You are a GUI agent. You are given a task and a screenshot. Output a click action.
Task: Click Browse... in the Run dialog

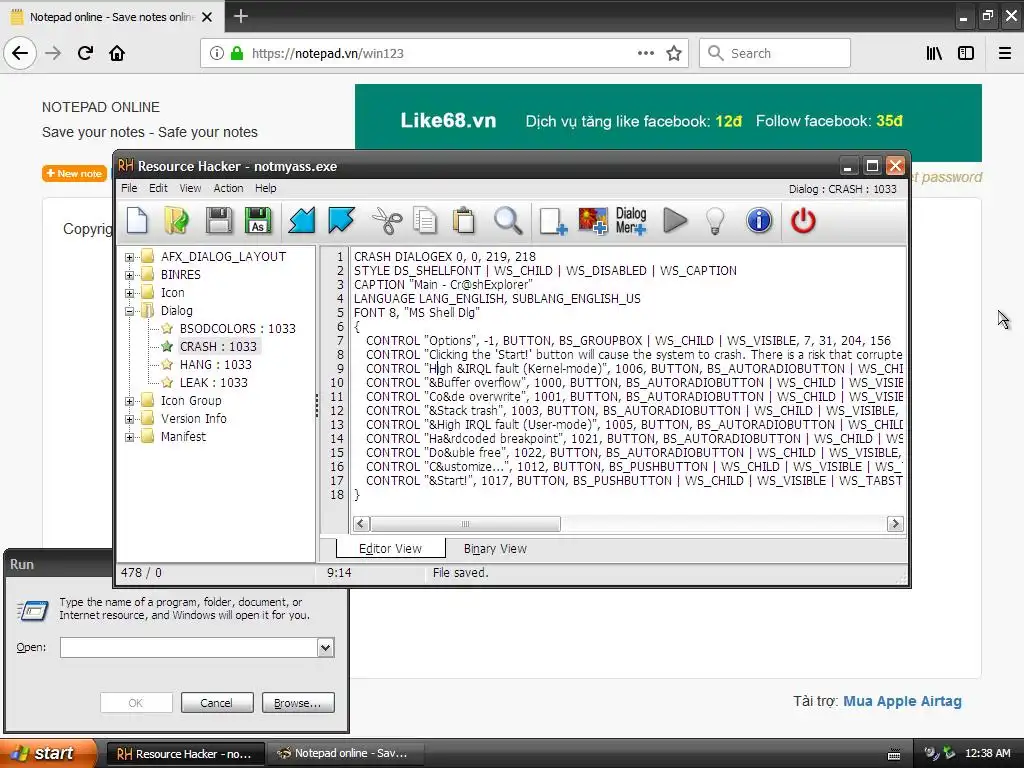click(x=298, y=703)
